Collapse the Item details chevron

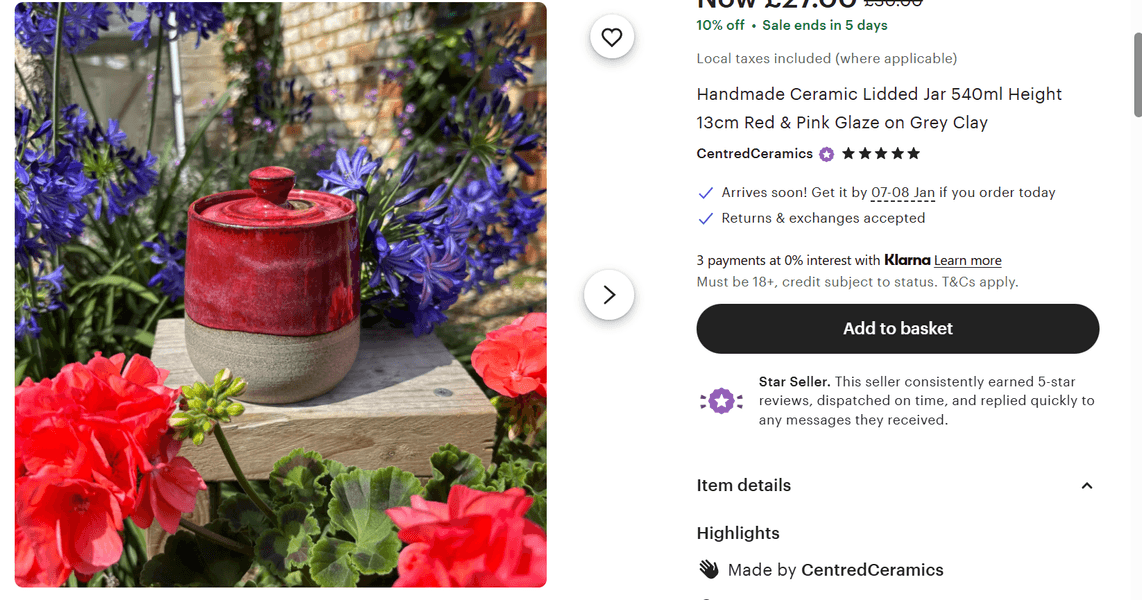(x=1087, y=486)
